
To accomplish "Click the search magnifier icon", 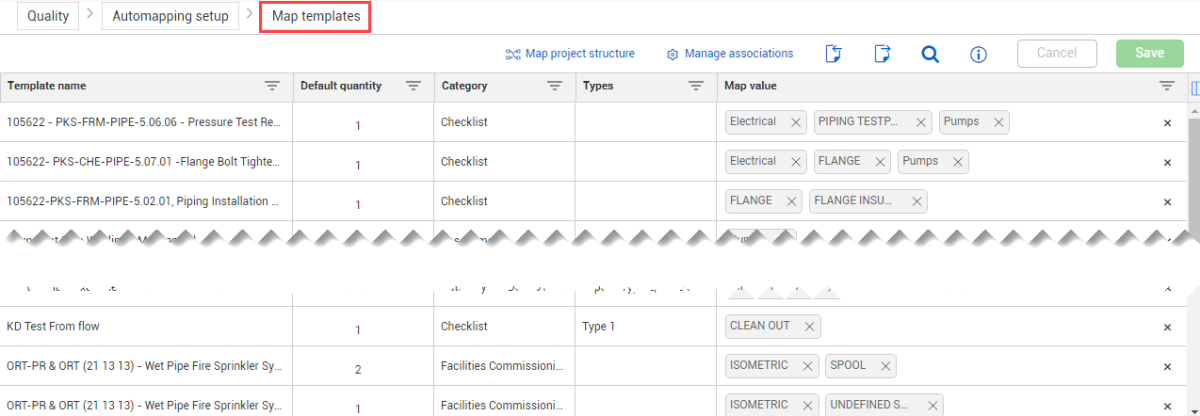I will click(930, 54).
